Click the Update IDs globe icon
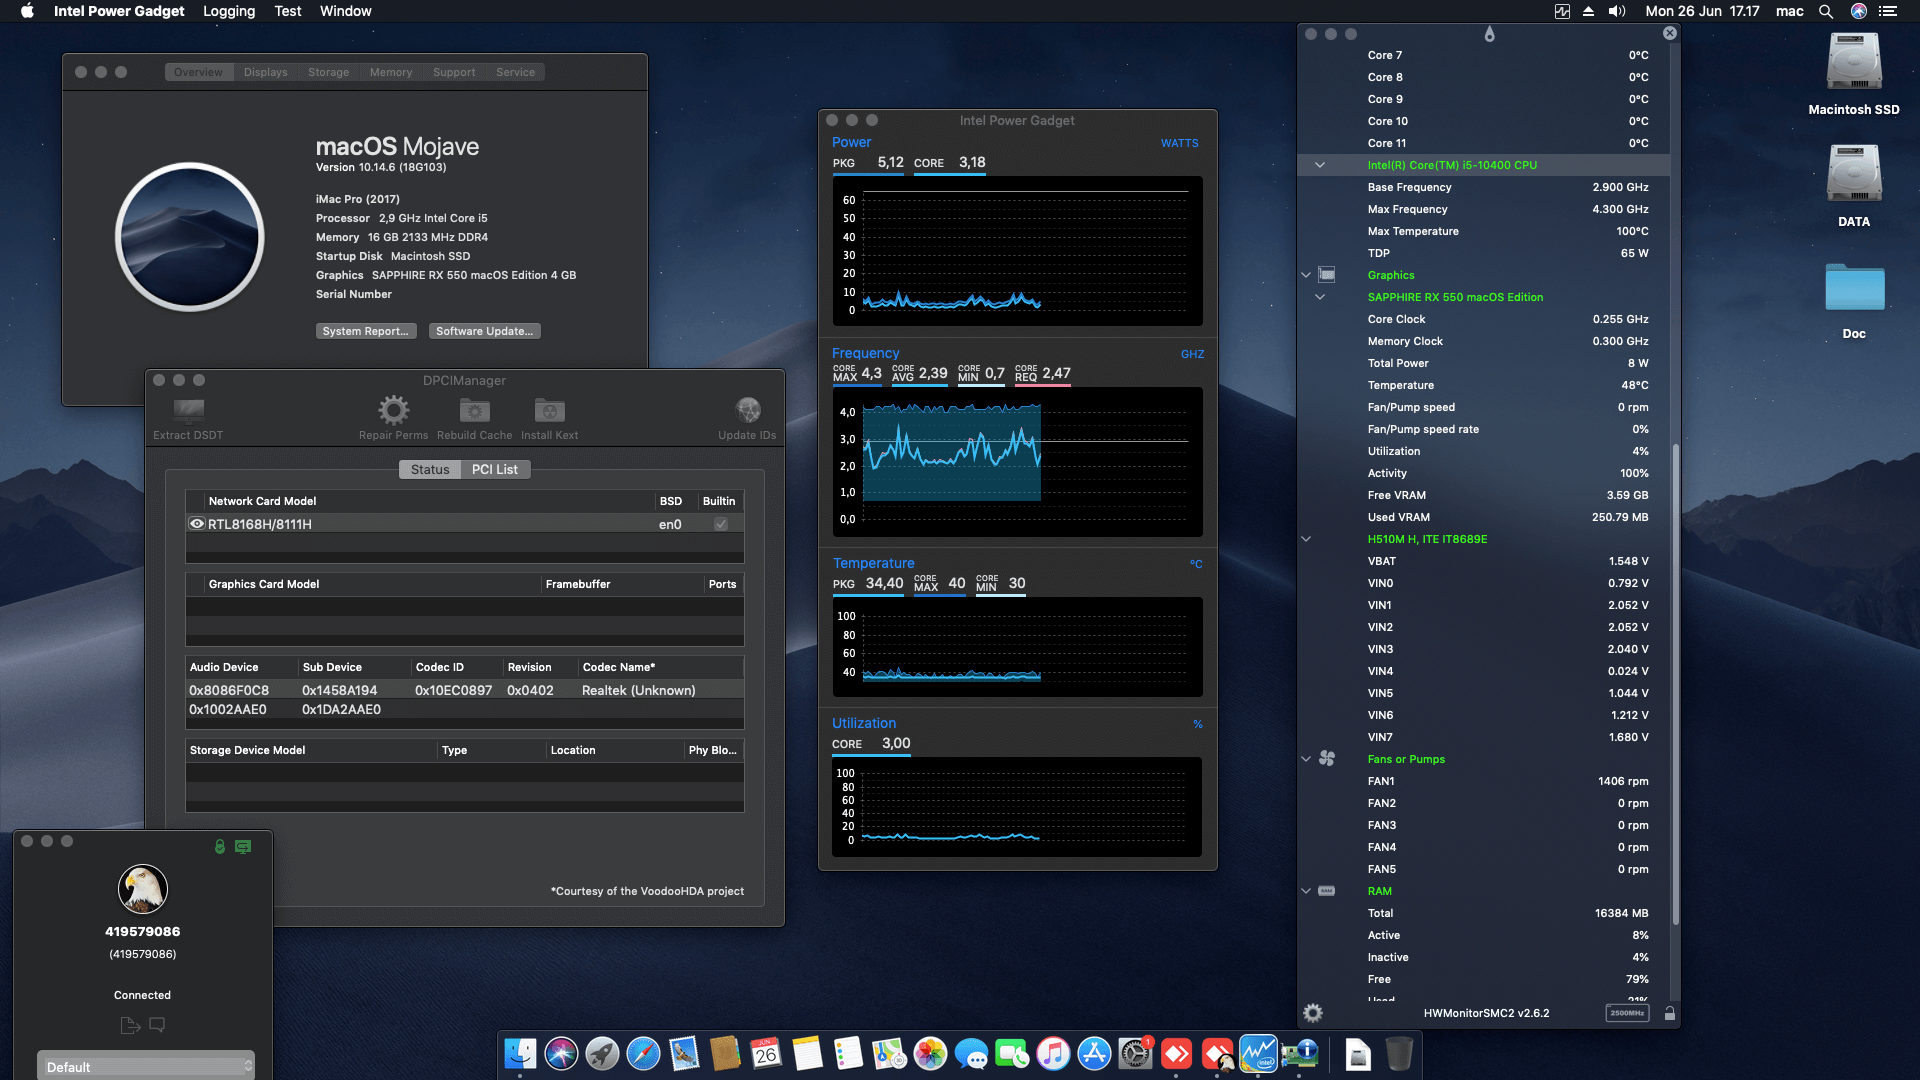1920x1080 pixels. [748, 410]
